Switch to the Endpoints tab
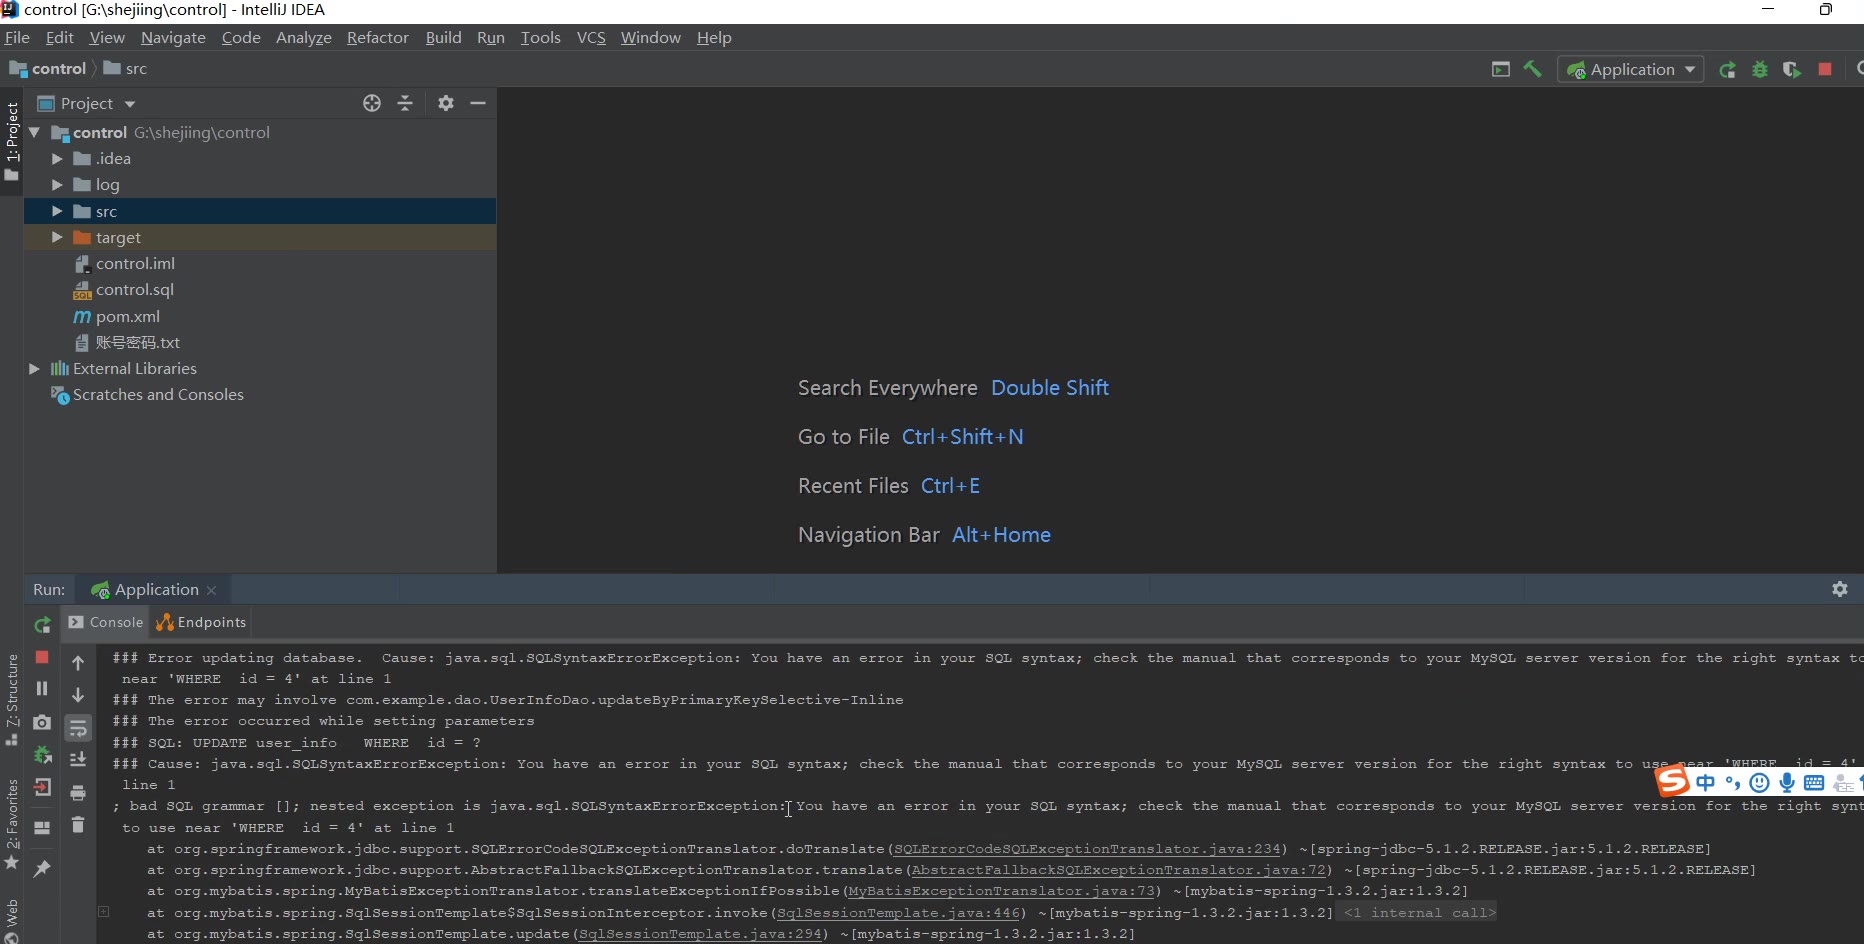Image resolution: width=1864 pixels, height=944 pixels. [x=201, y=622]
